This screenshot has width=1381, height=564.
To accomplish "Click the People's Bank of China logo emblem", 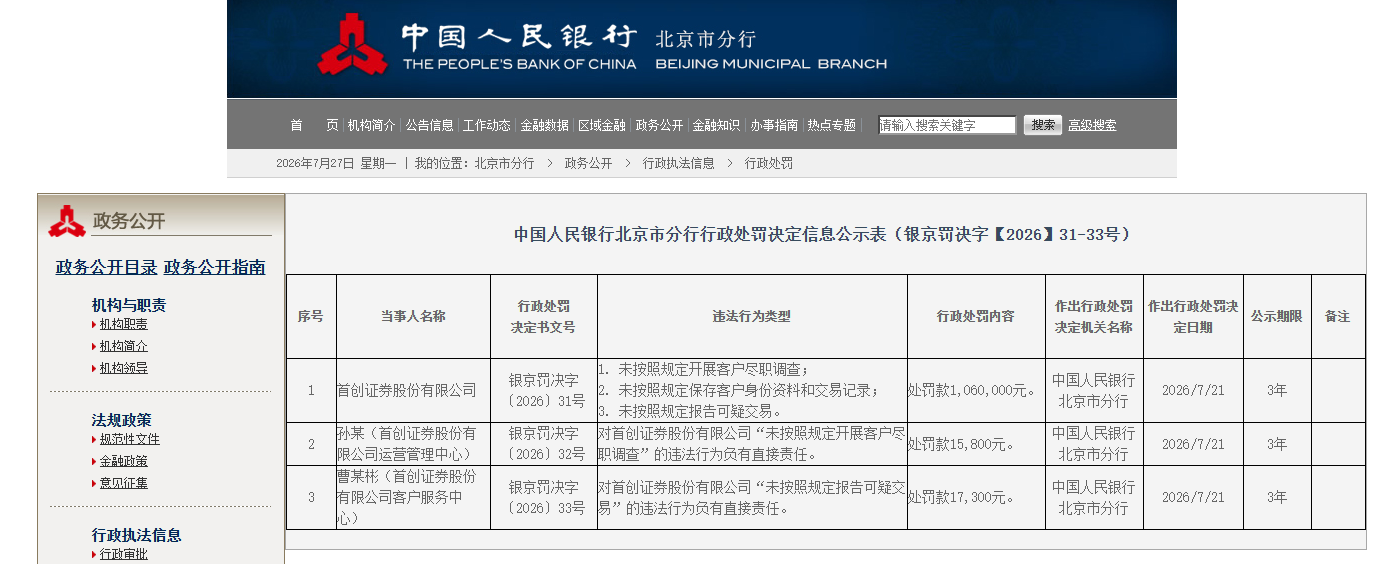I will (x=352, y=45).
